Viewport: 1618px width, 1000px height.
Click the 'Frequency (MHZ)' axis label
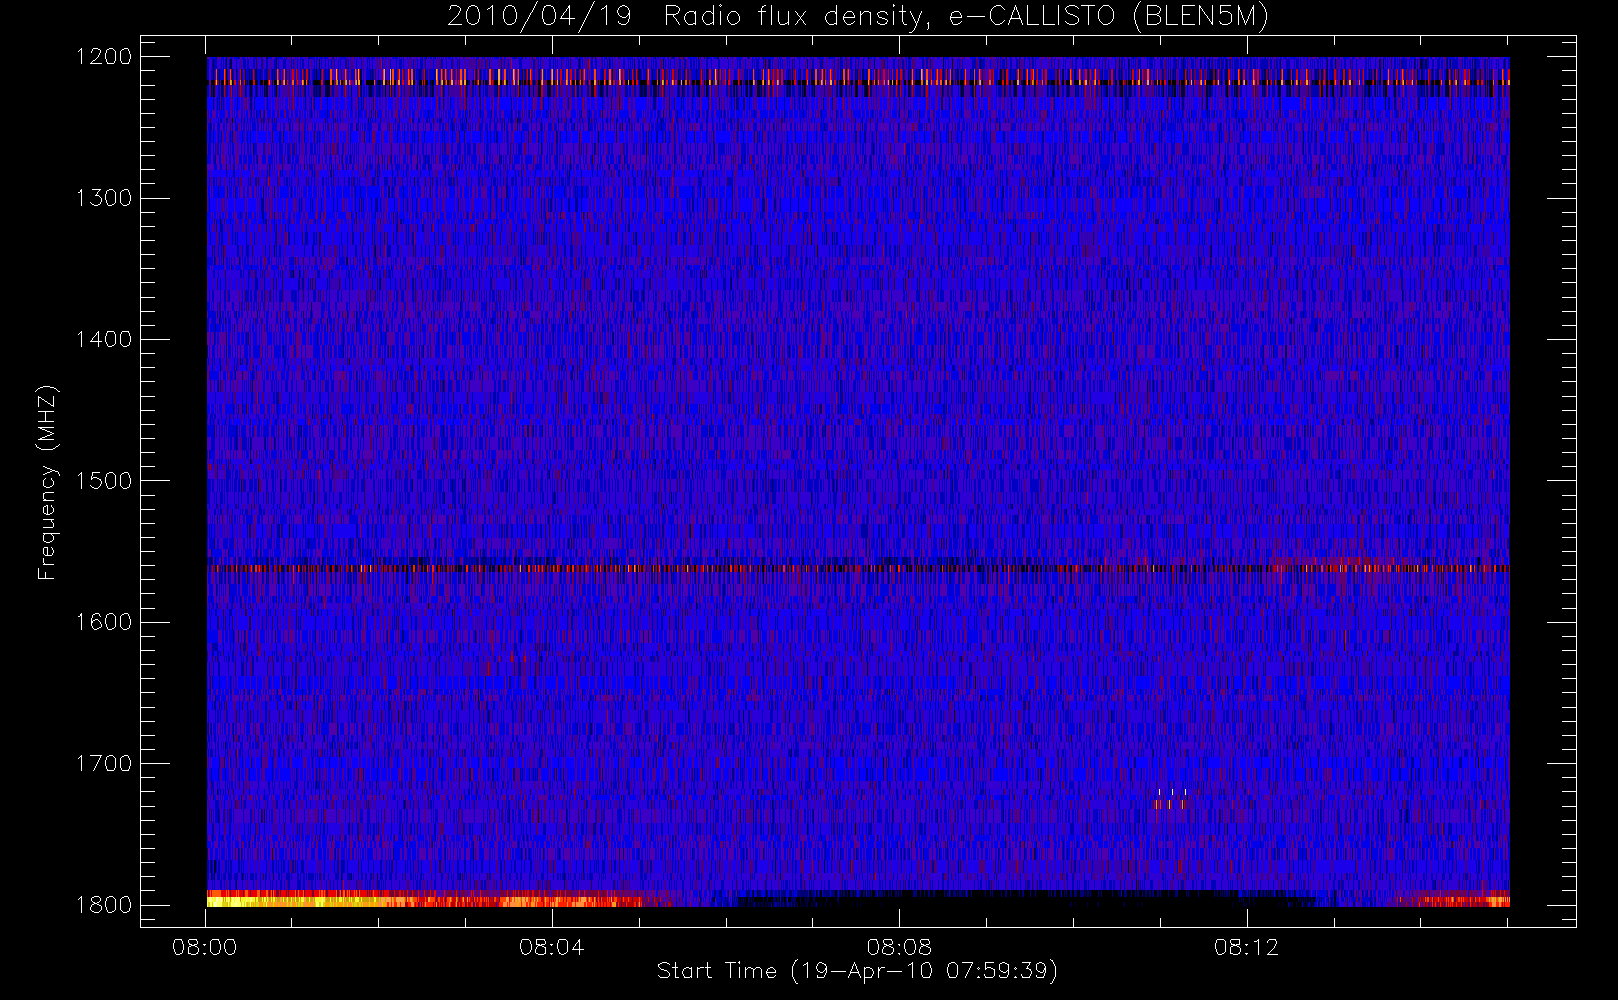point(46,482)
